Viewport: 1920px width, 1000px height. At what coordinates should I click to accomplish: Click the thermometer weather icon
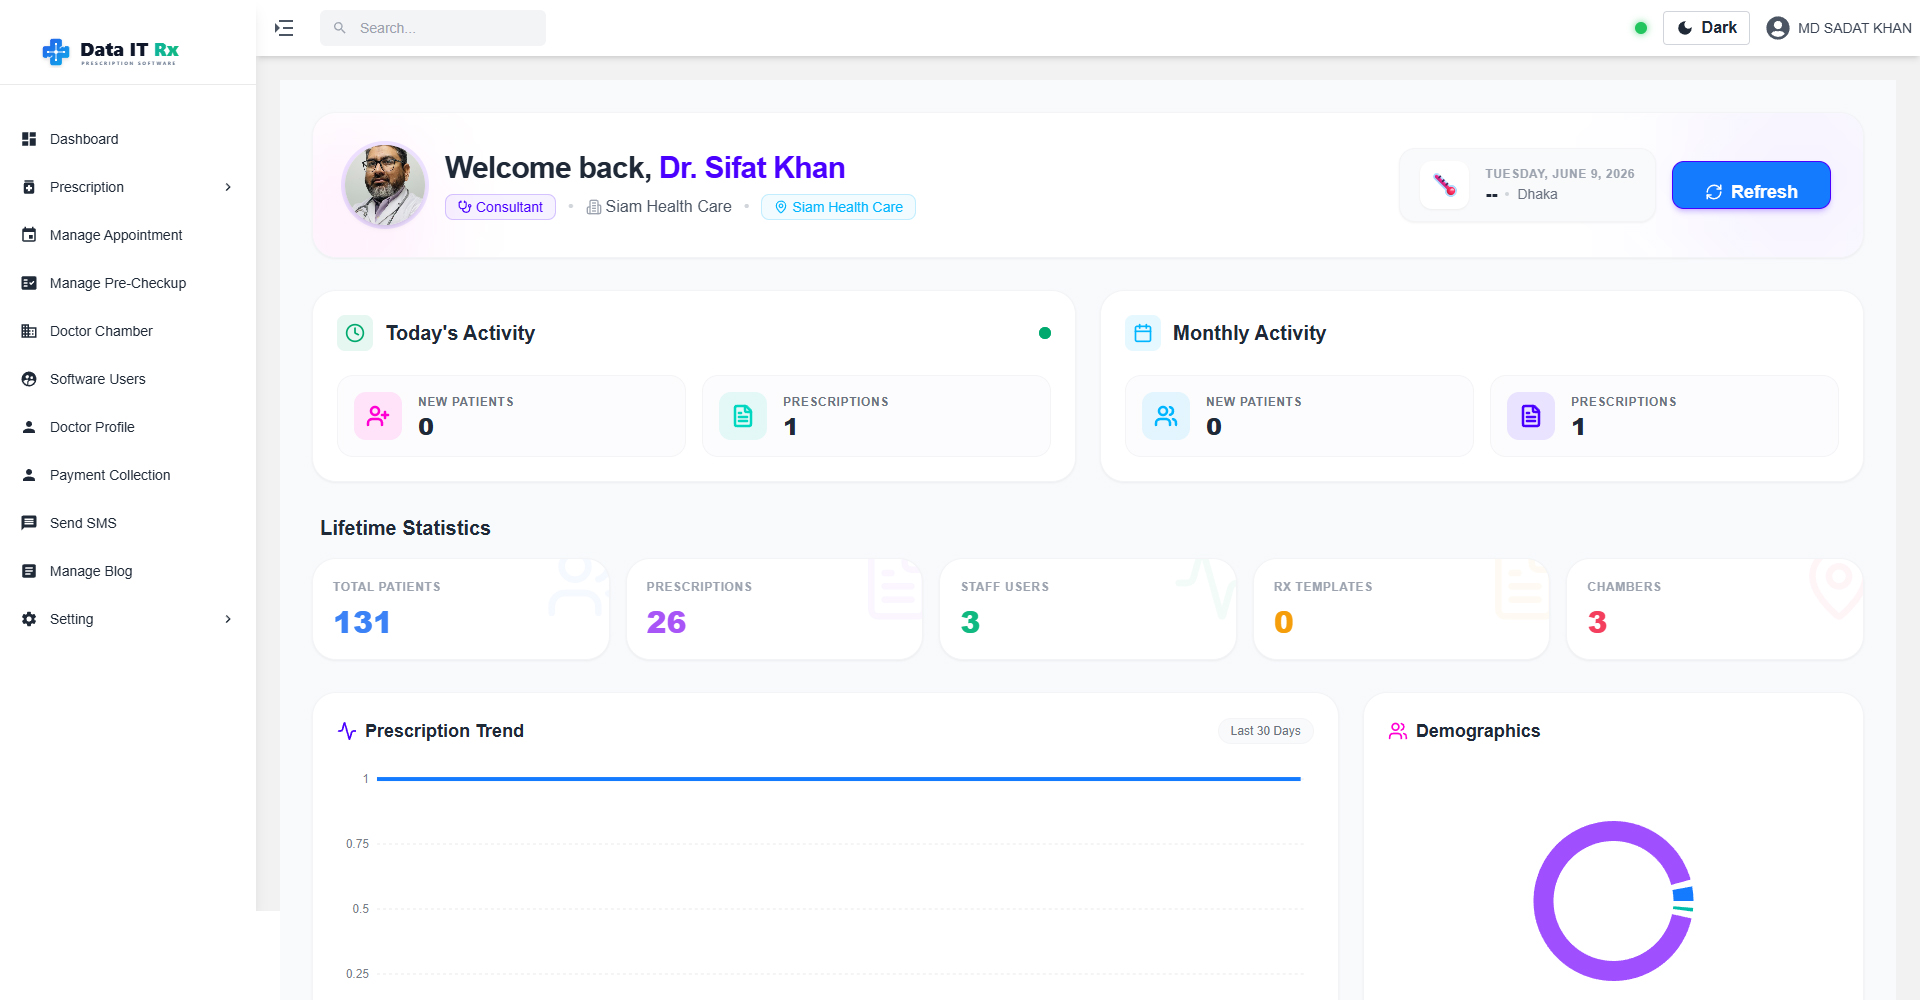(1444, 185)
